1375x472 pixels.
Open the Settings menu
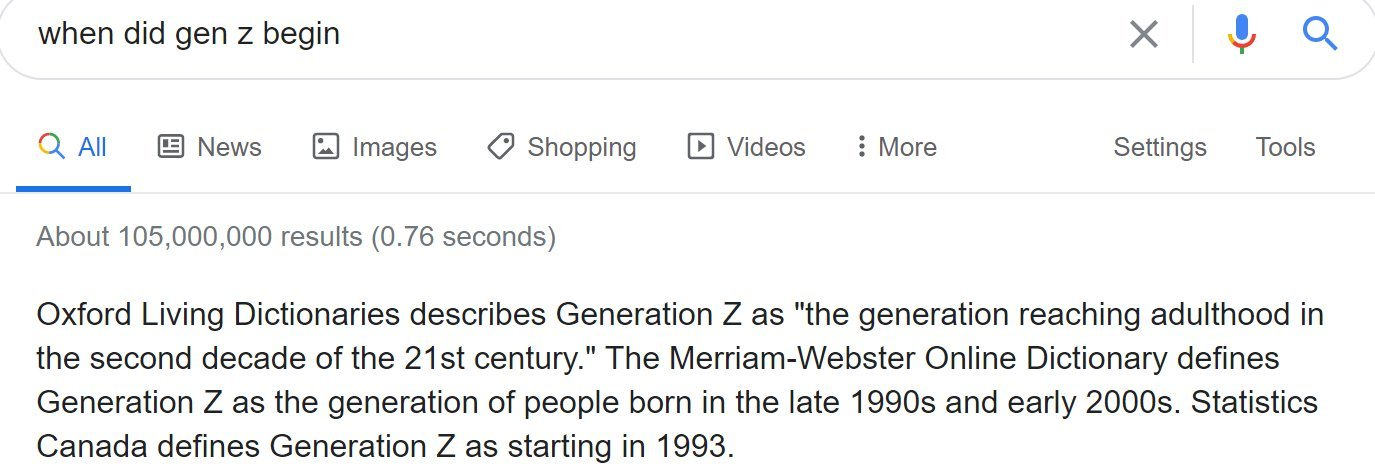pos(1160,147)
